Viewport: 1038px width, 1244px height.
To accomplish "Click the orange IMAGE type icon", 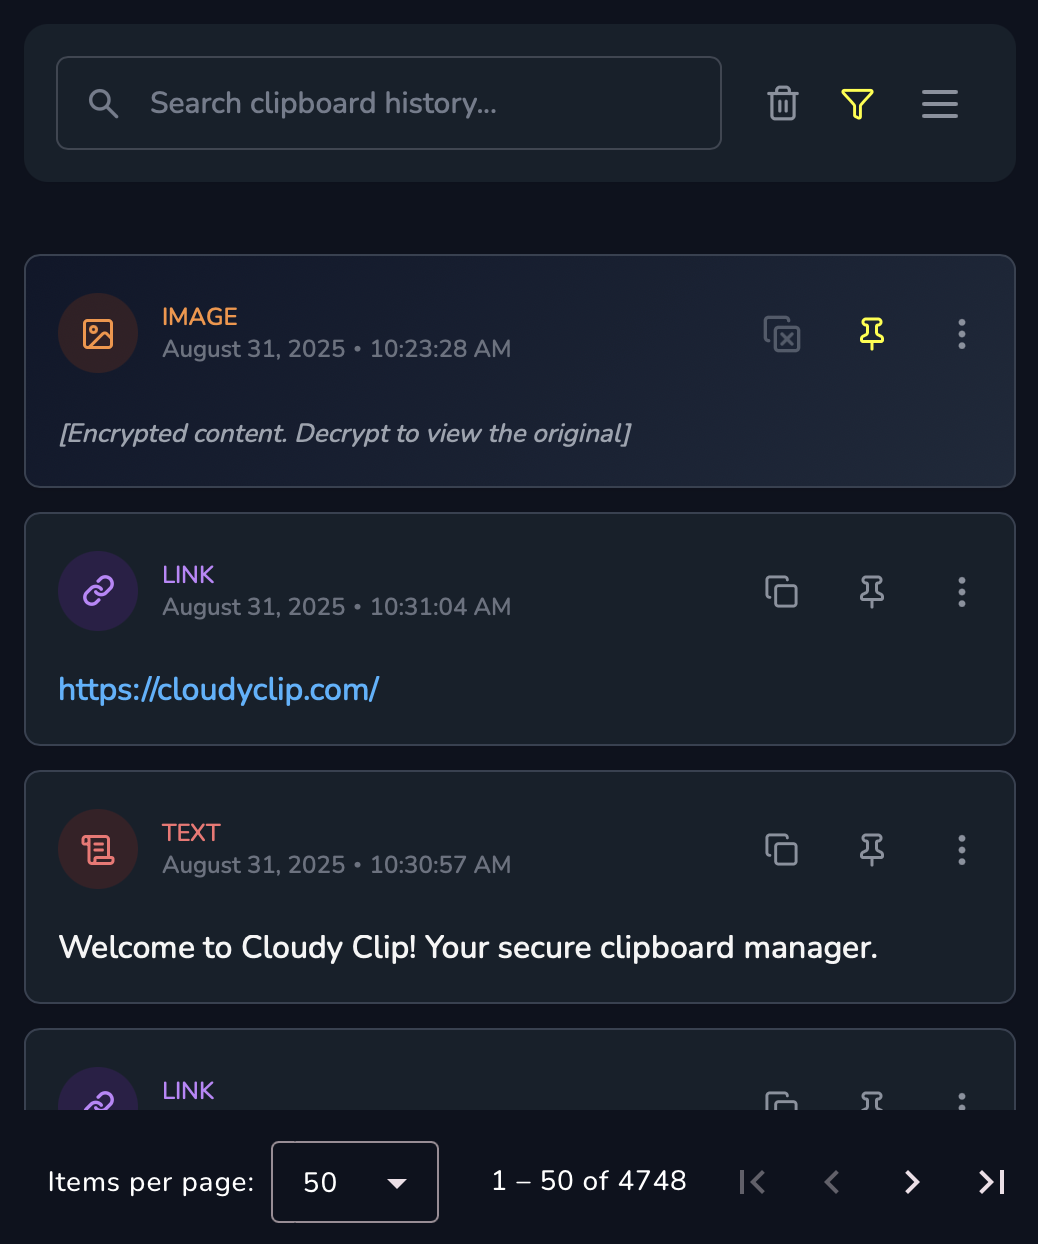I will pyautogui.click(x=98, y=333).
